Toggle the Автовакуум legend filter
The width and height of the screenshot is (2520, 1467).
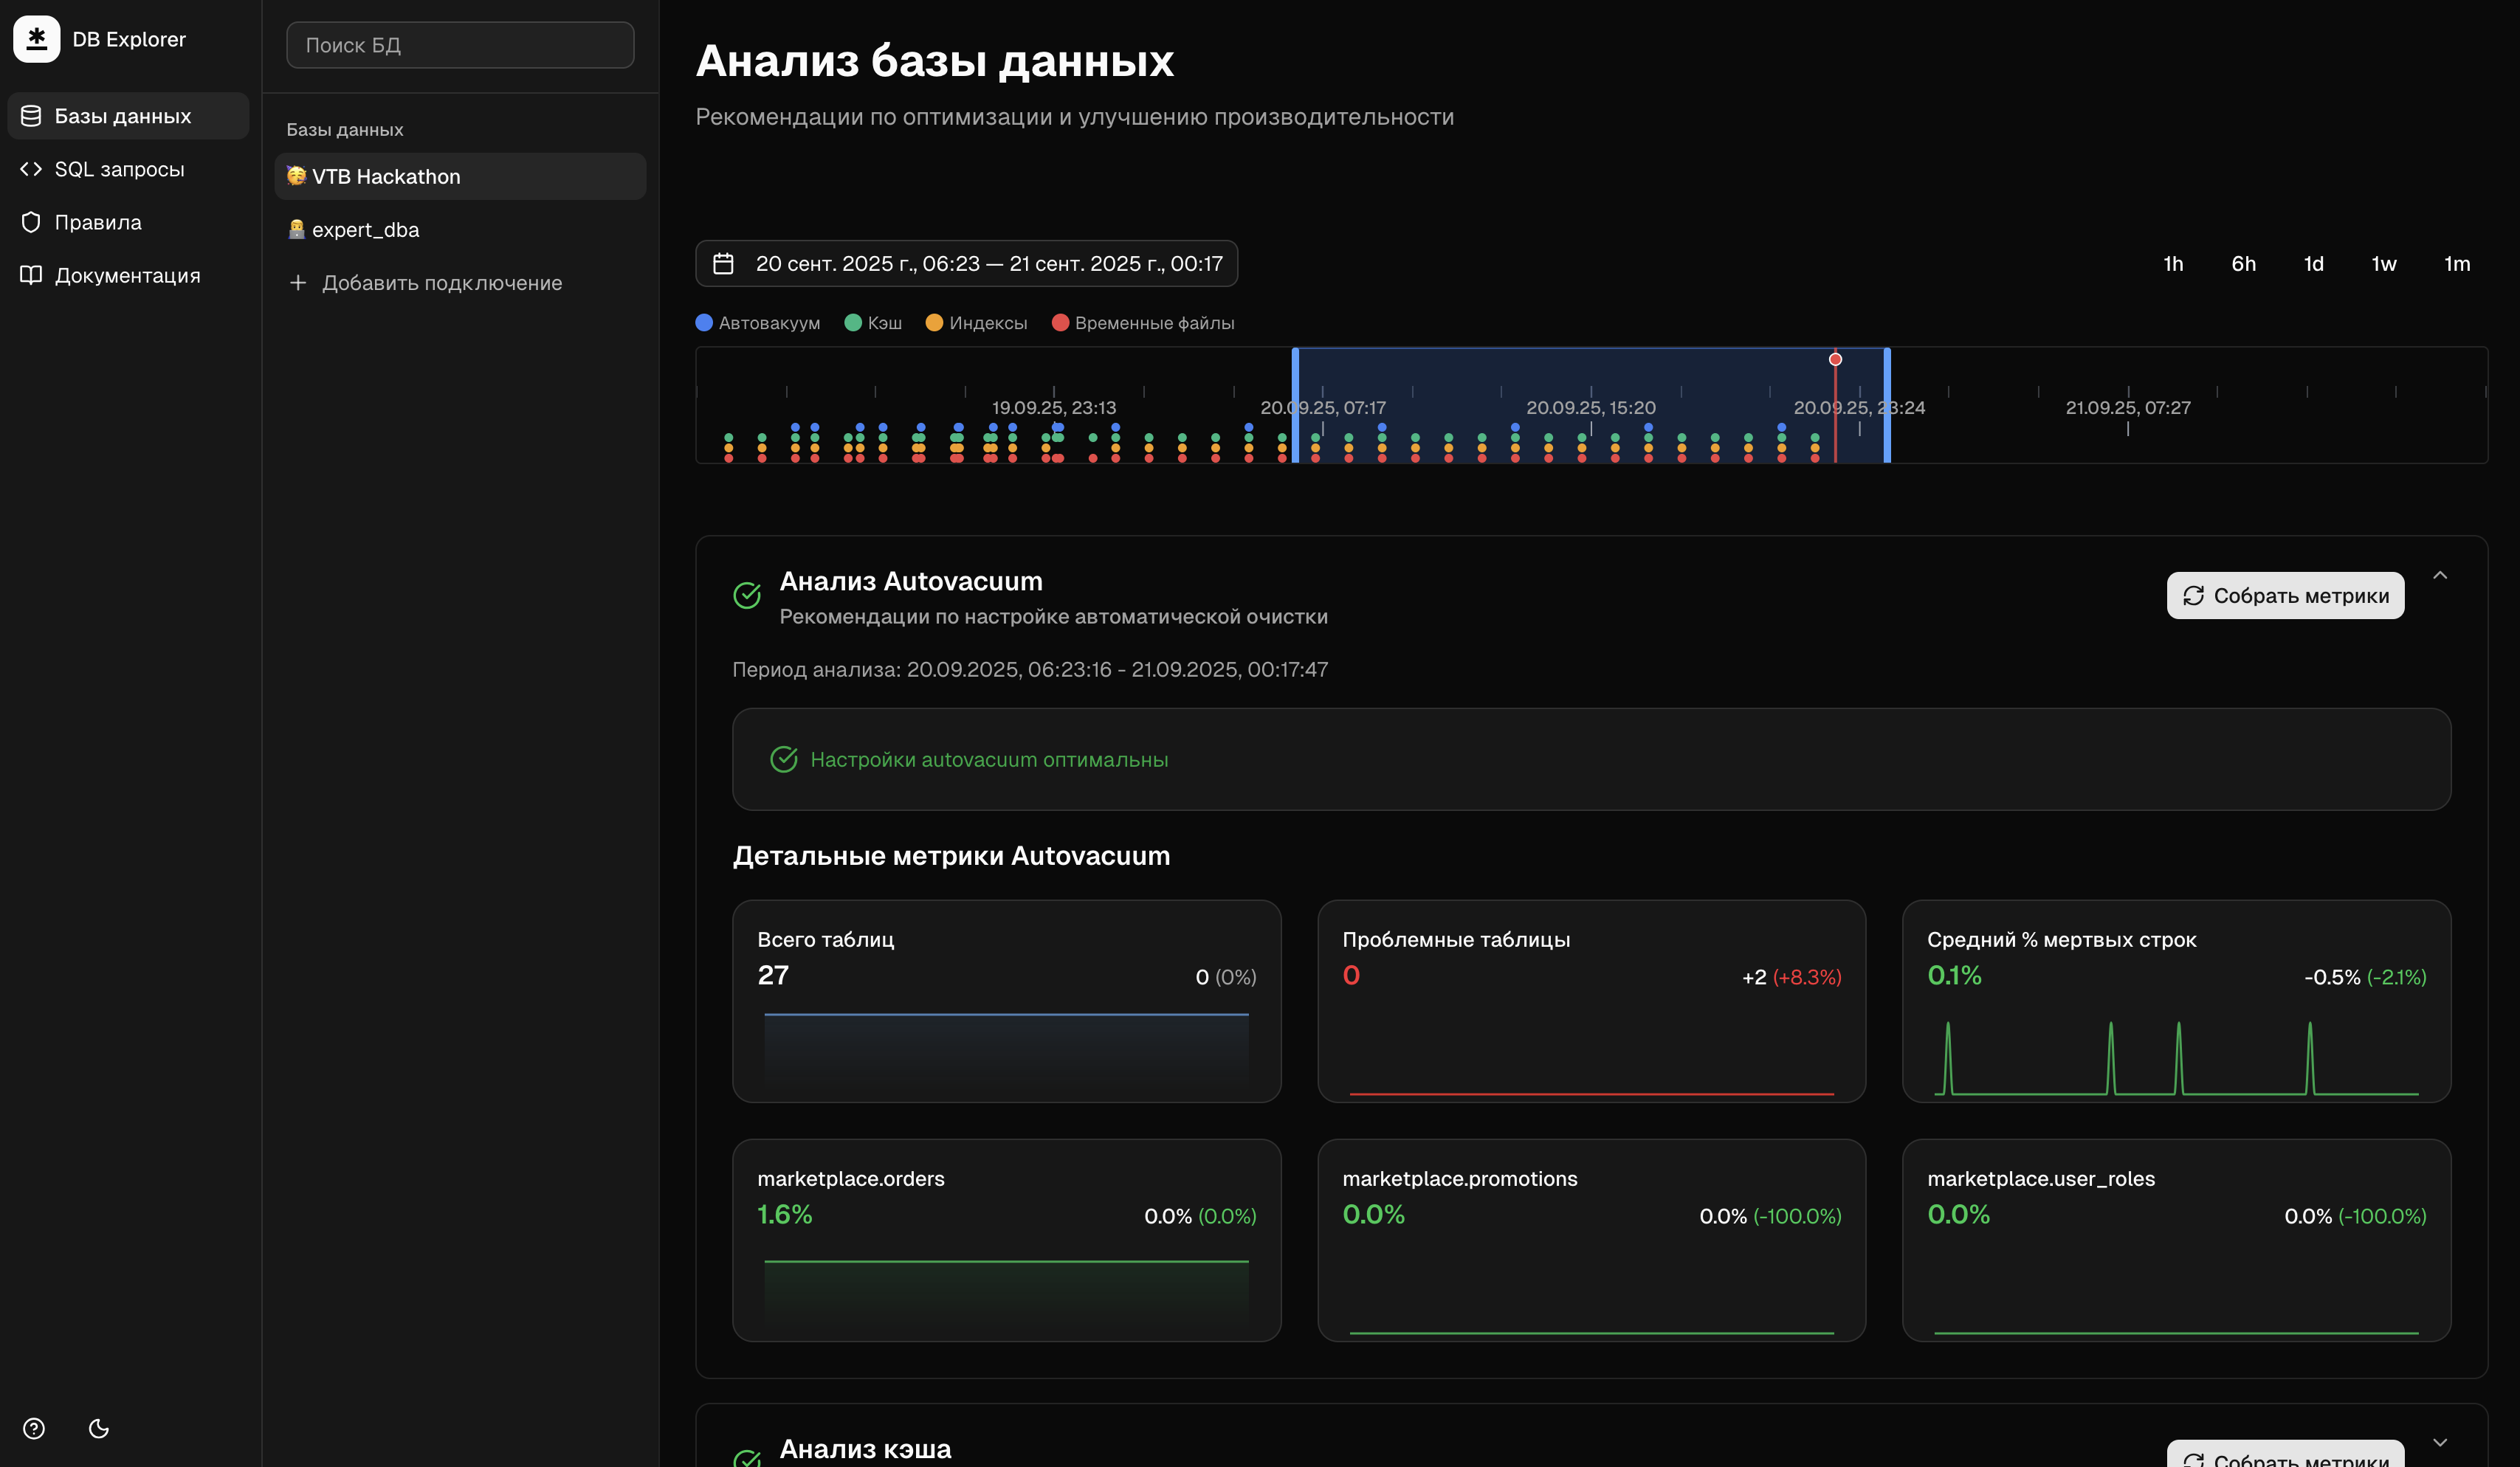coord(758,323)
